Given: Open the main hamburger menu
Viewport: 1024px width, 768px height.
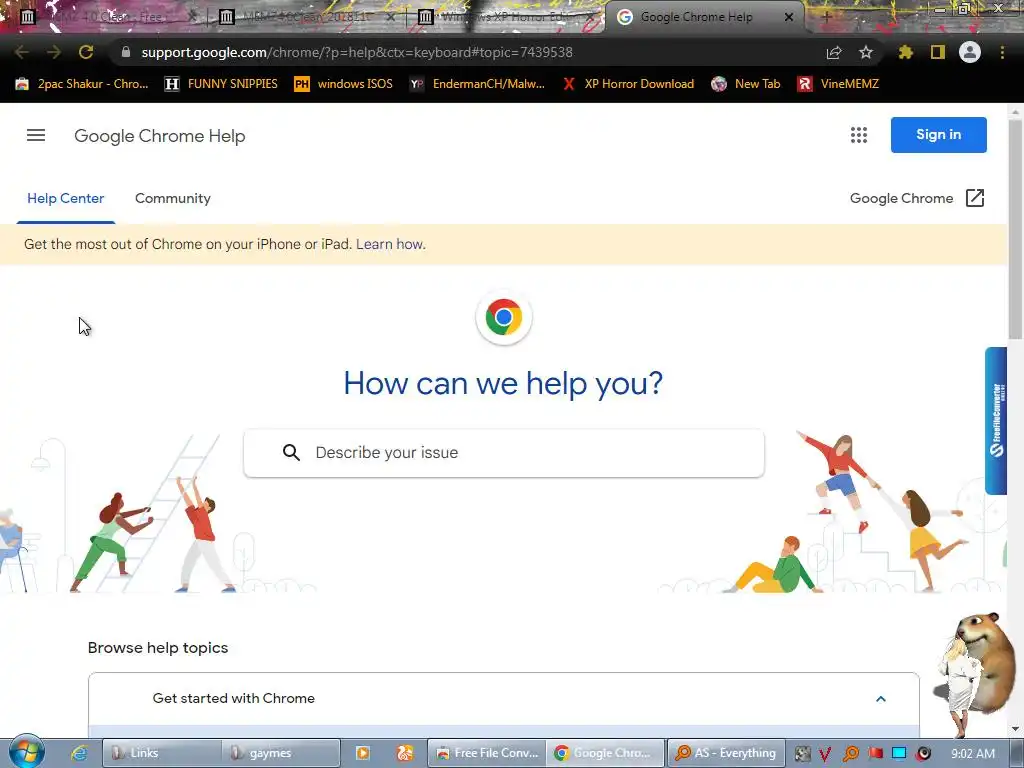Looking at the screenshot, I should (36, 135).
